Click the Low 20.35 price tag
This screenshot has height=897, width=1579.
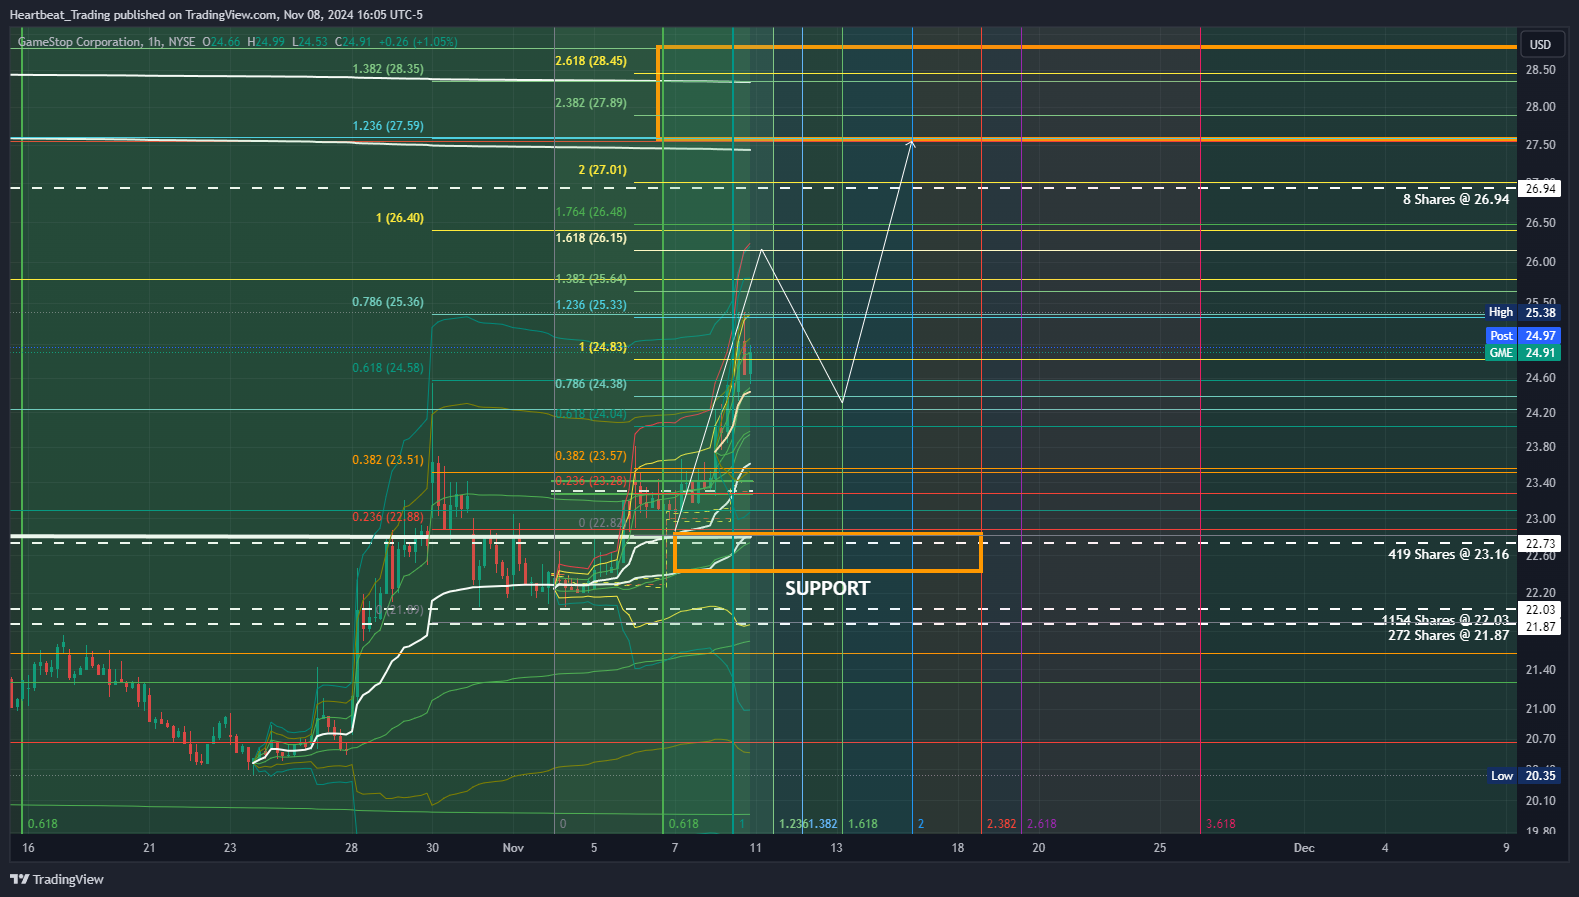click(1522, 776)
